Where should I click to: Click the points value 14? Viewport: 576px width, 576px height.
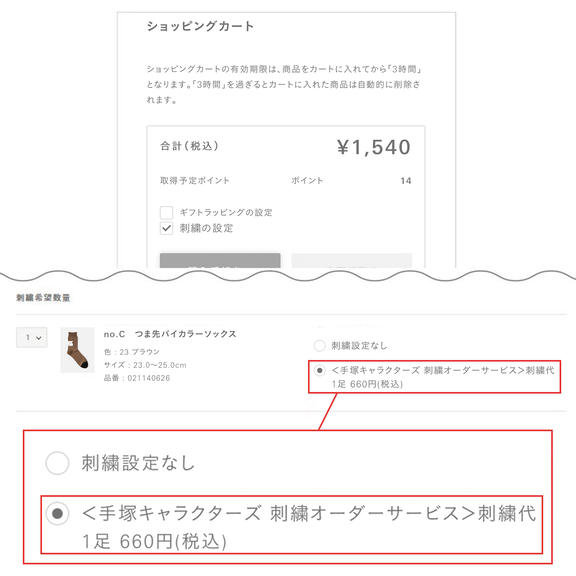click(406, 181)
